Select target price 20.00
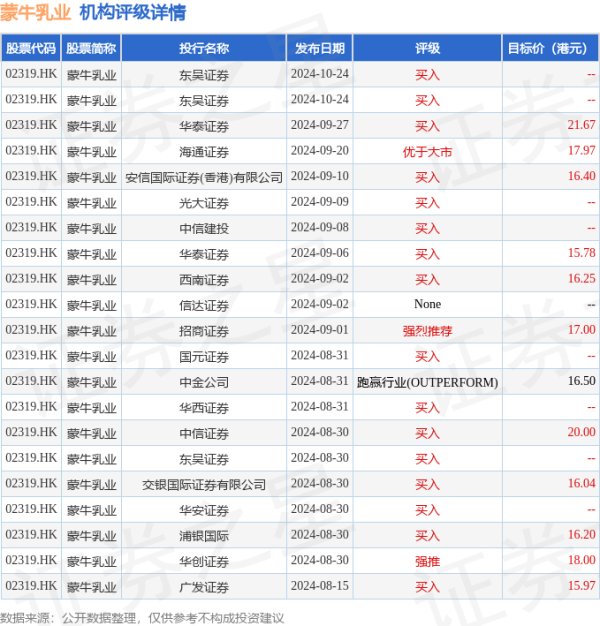The image size is (600, 626). pyautogui.click(x=581, y=432)
